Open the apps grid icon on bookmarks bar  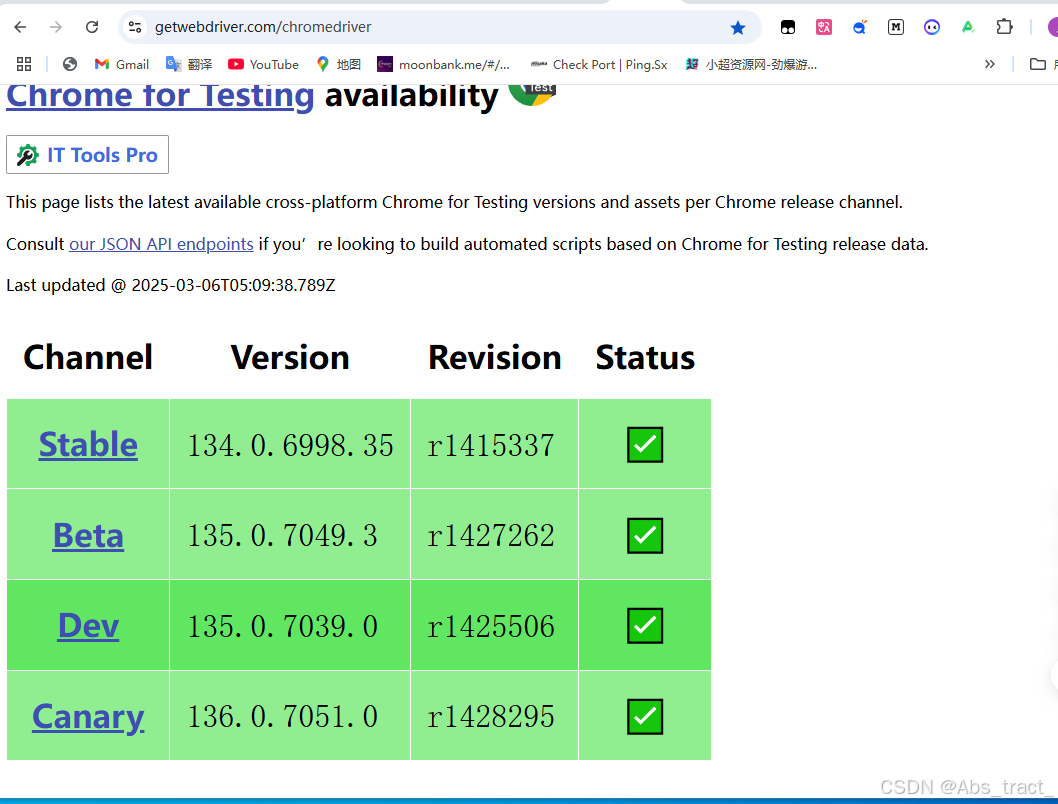point(24,63)
